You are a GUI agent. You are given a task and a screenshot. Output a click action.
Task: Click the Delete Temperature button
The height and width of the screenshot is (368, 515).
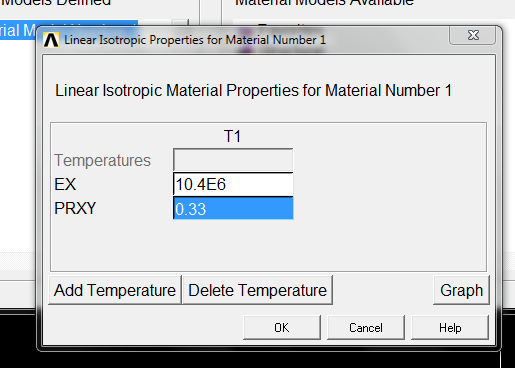point(258,290)
